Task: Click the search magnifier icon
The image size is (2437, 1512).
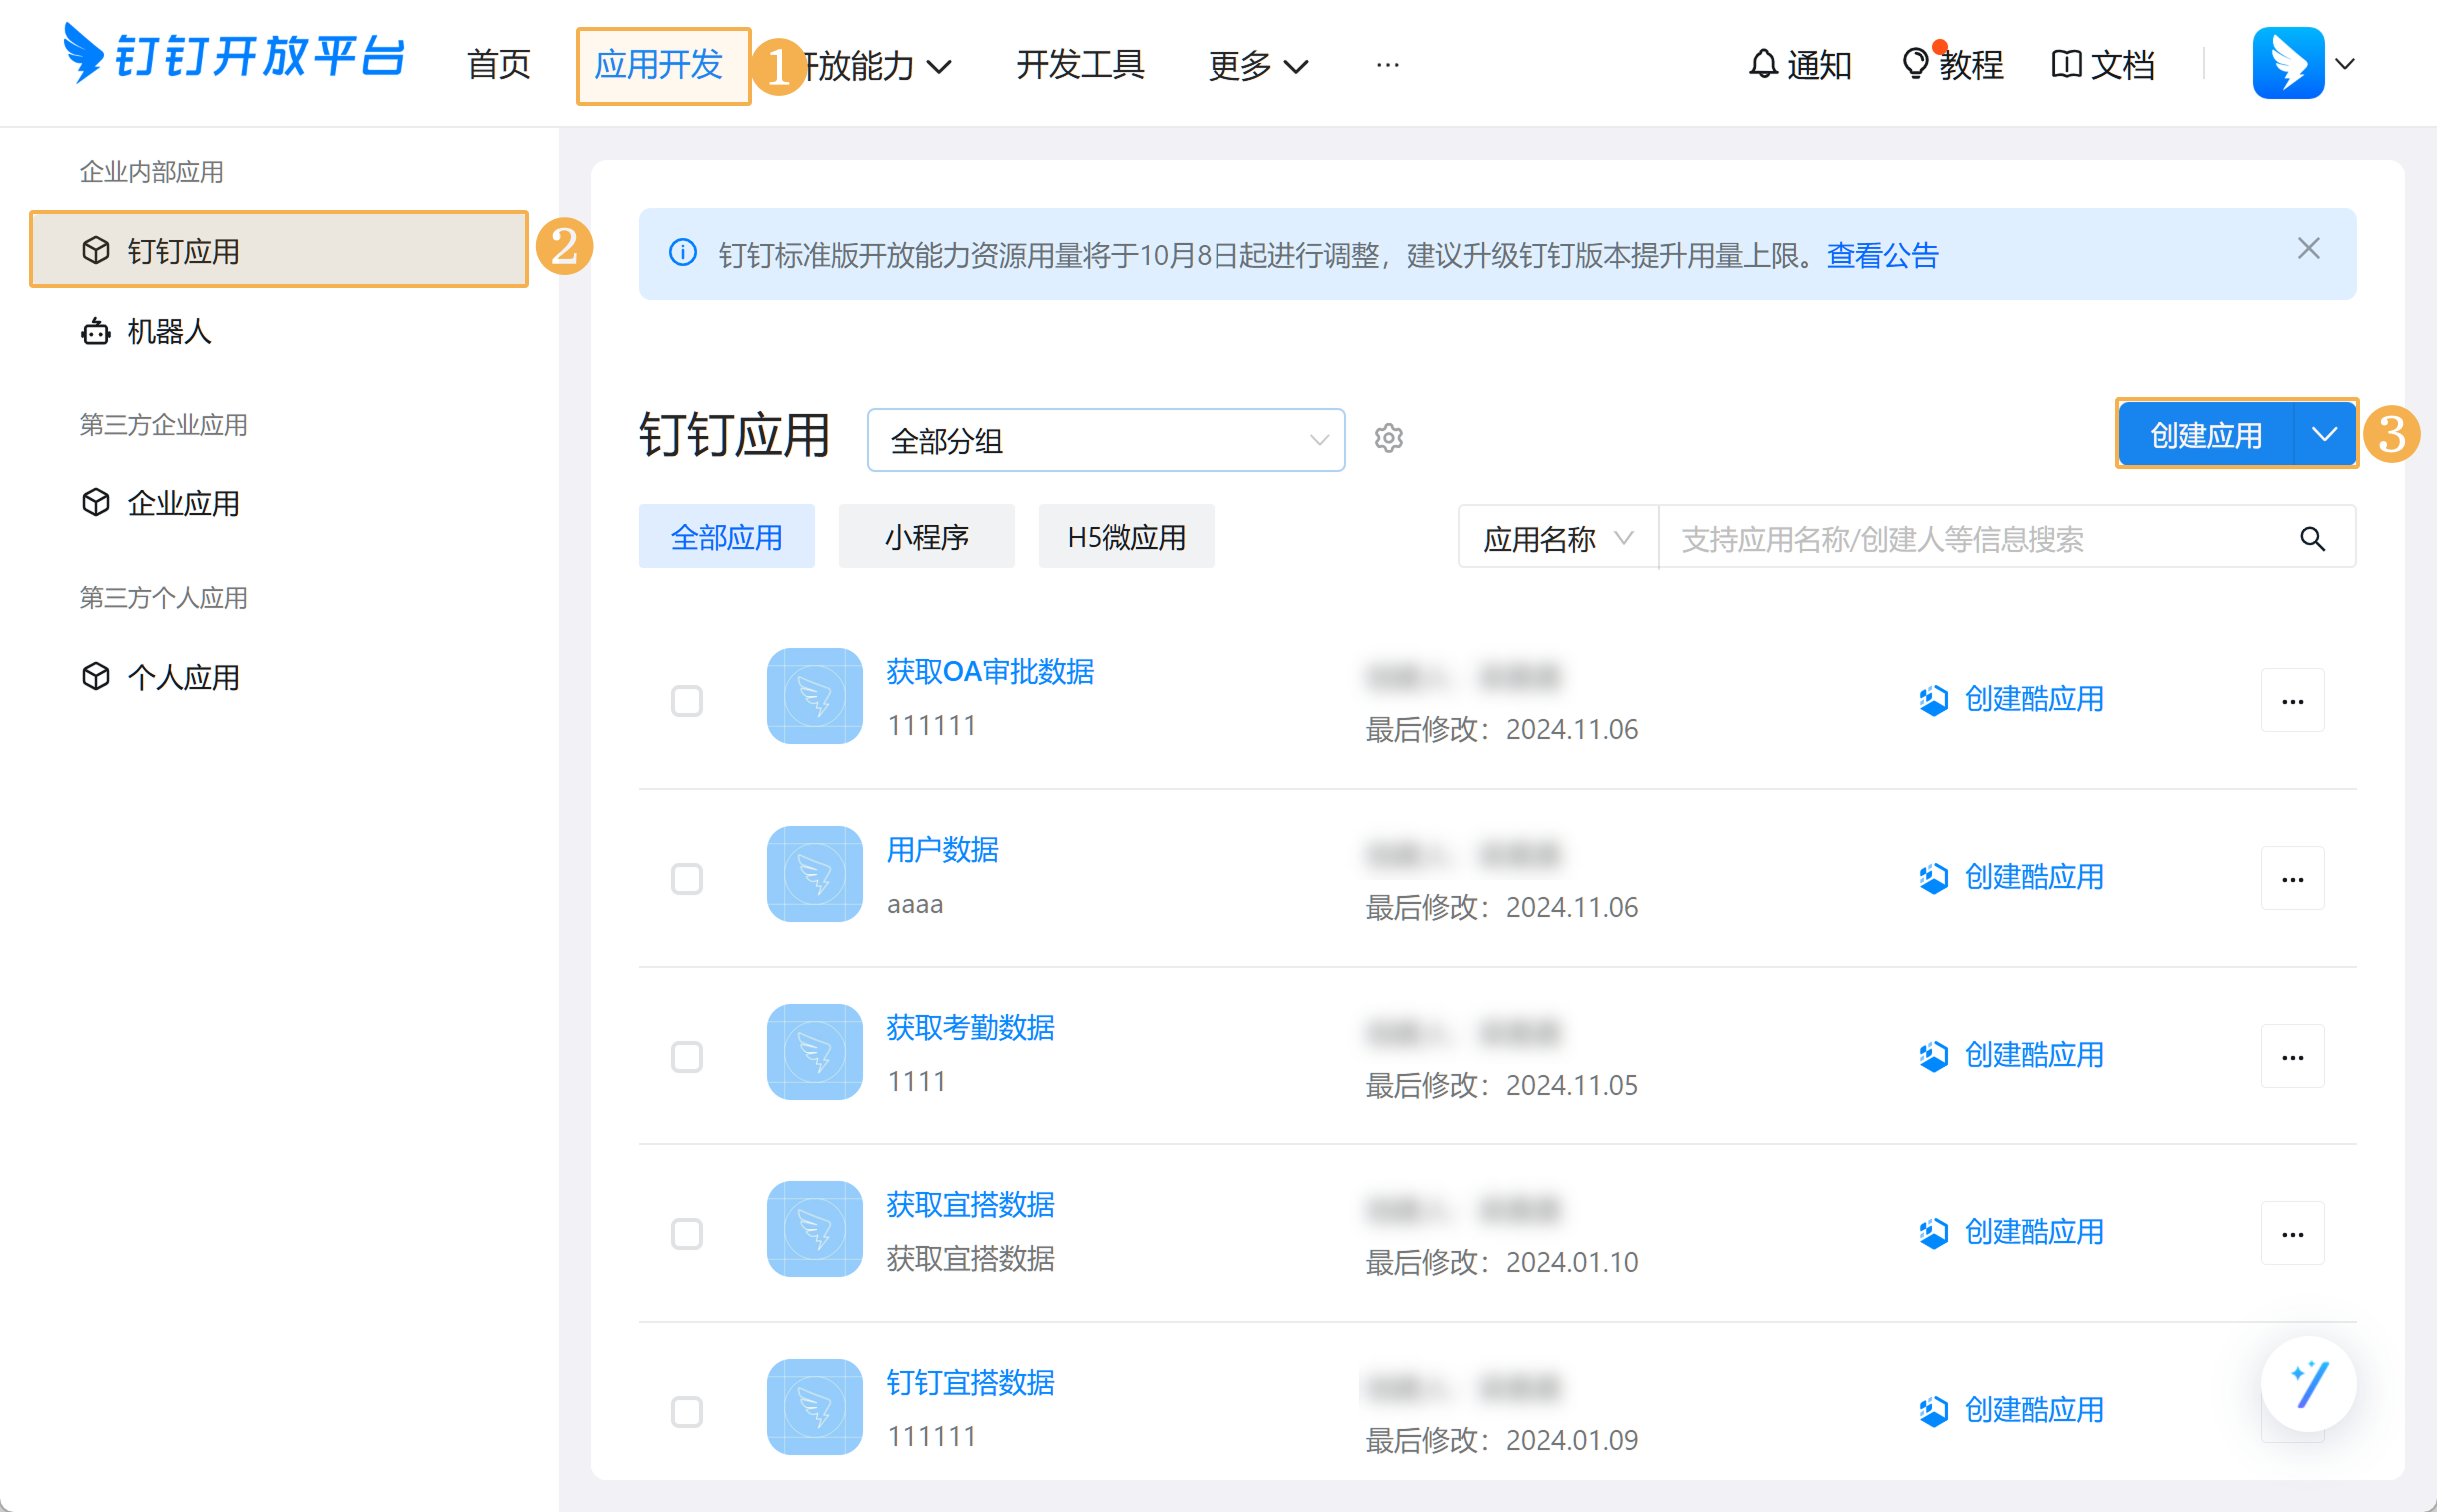Action: pyautogui.click(x=2312, y=540)
